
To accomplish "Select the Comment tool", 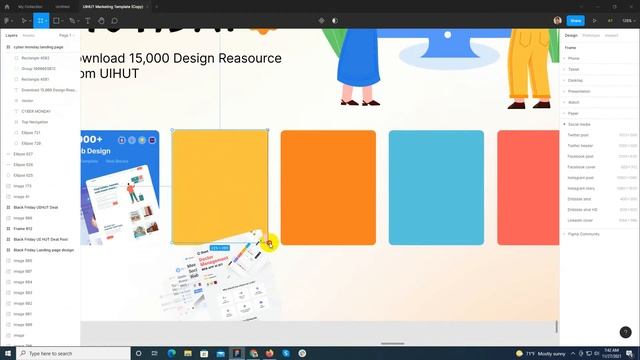I will [x=115, y=20].
